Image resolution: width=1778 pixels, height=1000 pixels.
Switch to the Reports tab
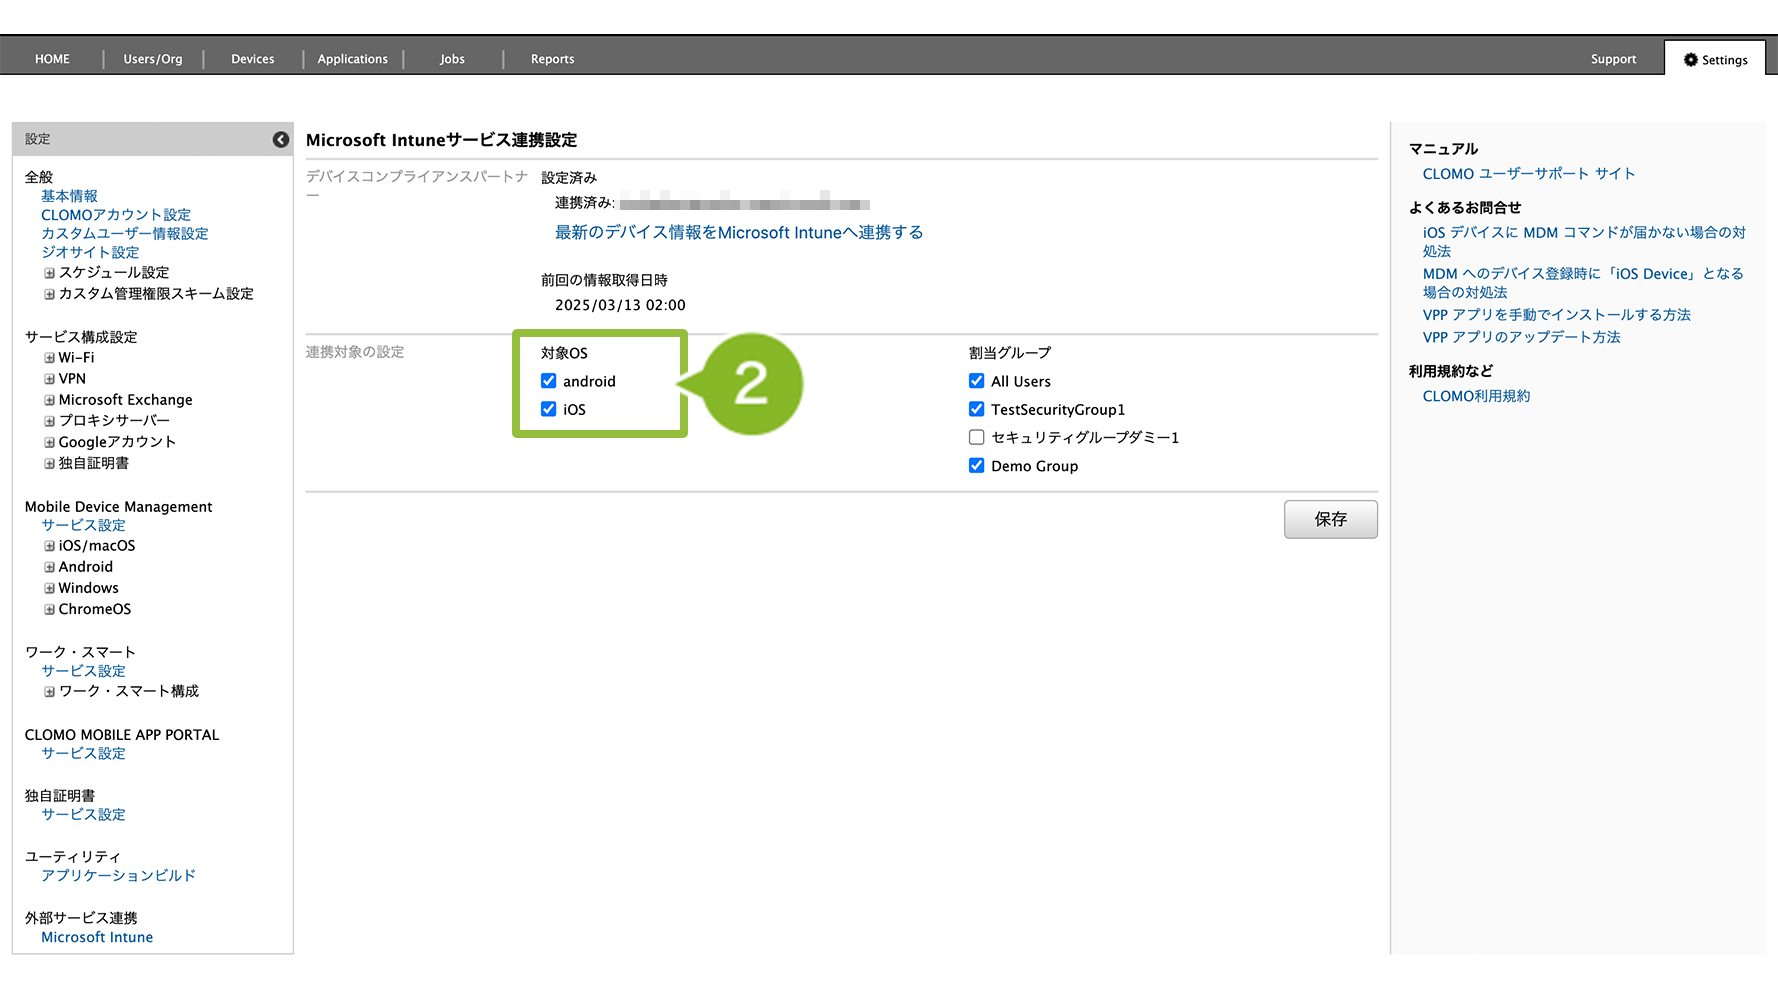click(x=553, y=59)
